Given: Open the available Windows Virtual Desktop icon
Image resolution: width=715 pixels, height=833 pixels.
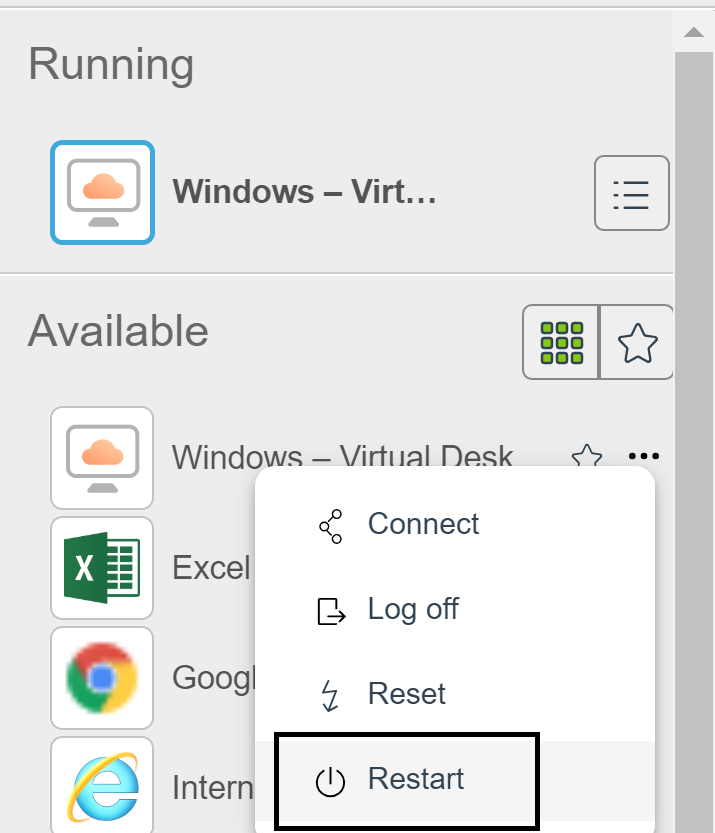Looking at the screenshot, I should click(x=102, y=458).
